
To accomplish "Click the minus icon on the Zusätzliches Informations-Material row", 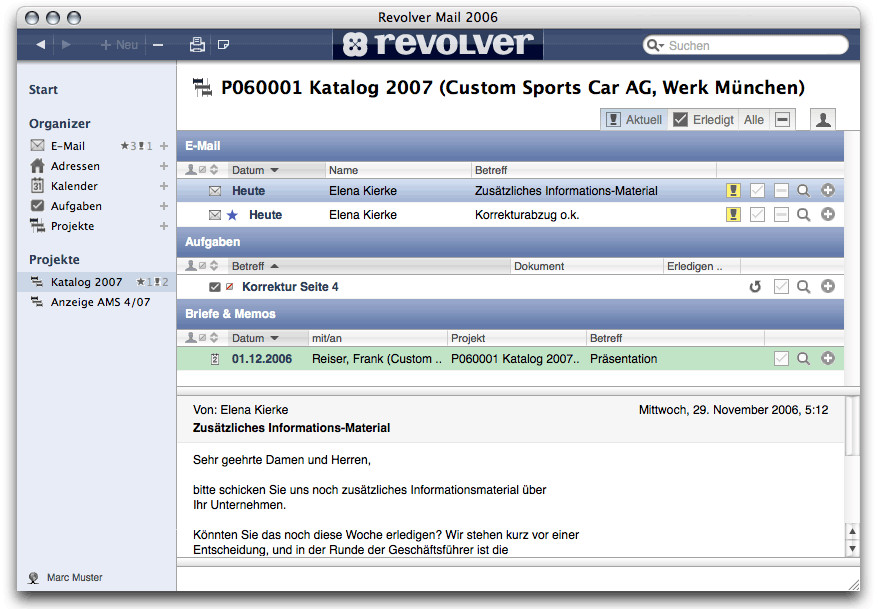I will 781,191.
